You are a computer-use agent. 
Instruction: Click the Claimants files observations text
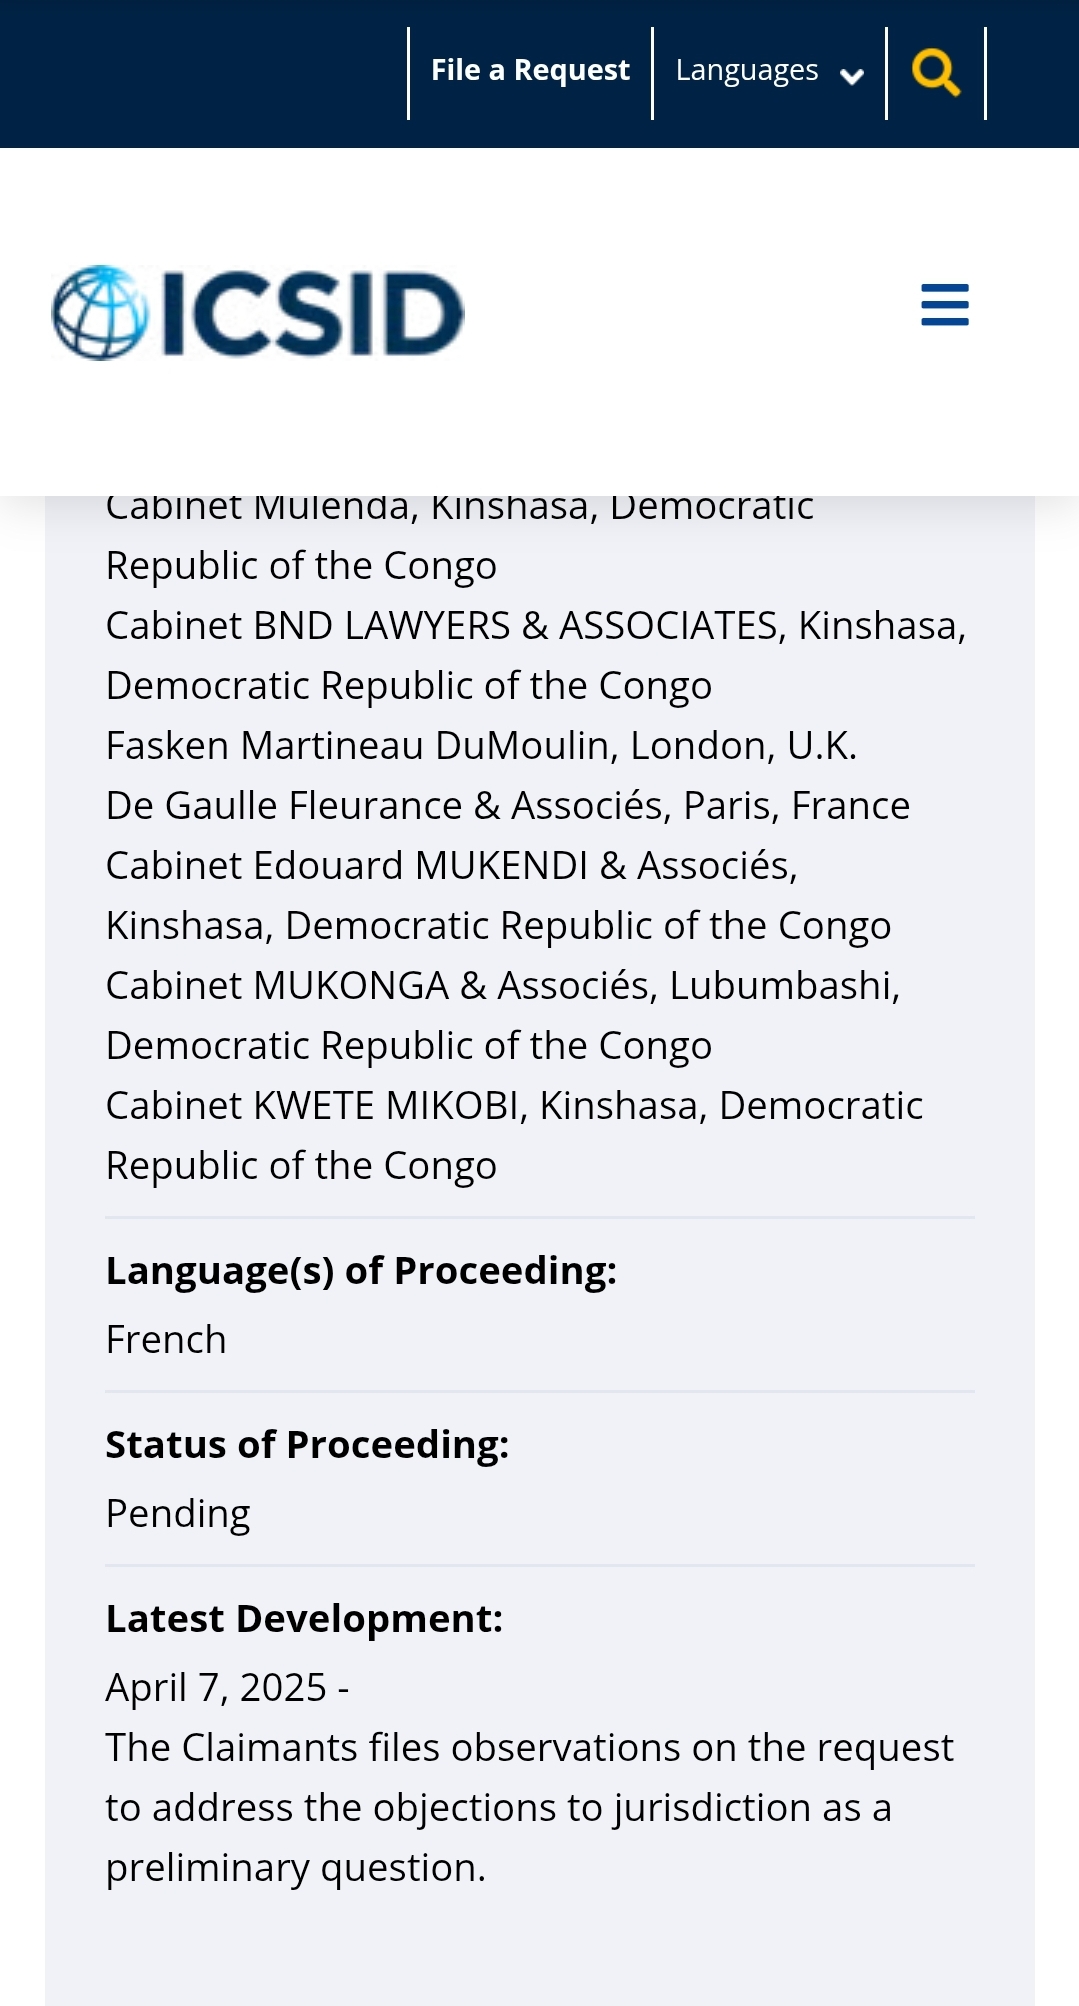530,1808
